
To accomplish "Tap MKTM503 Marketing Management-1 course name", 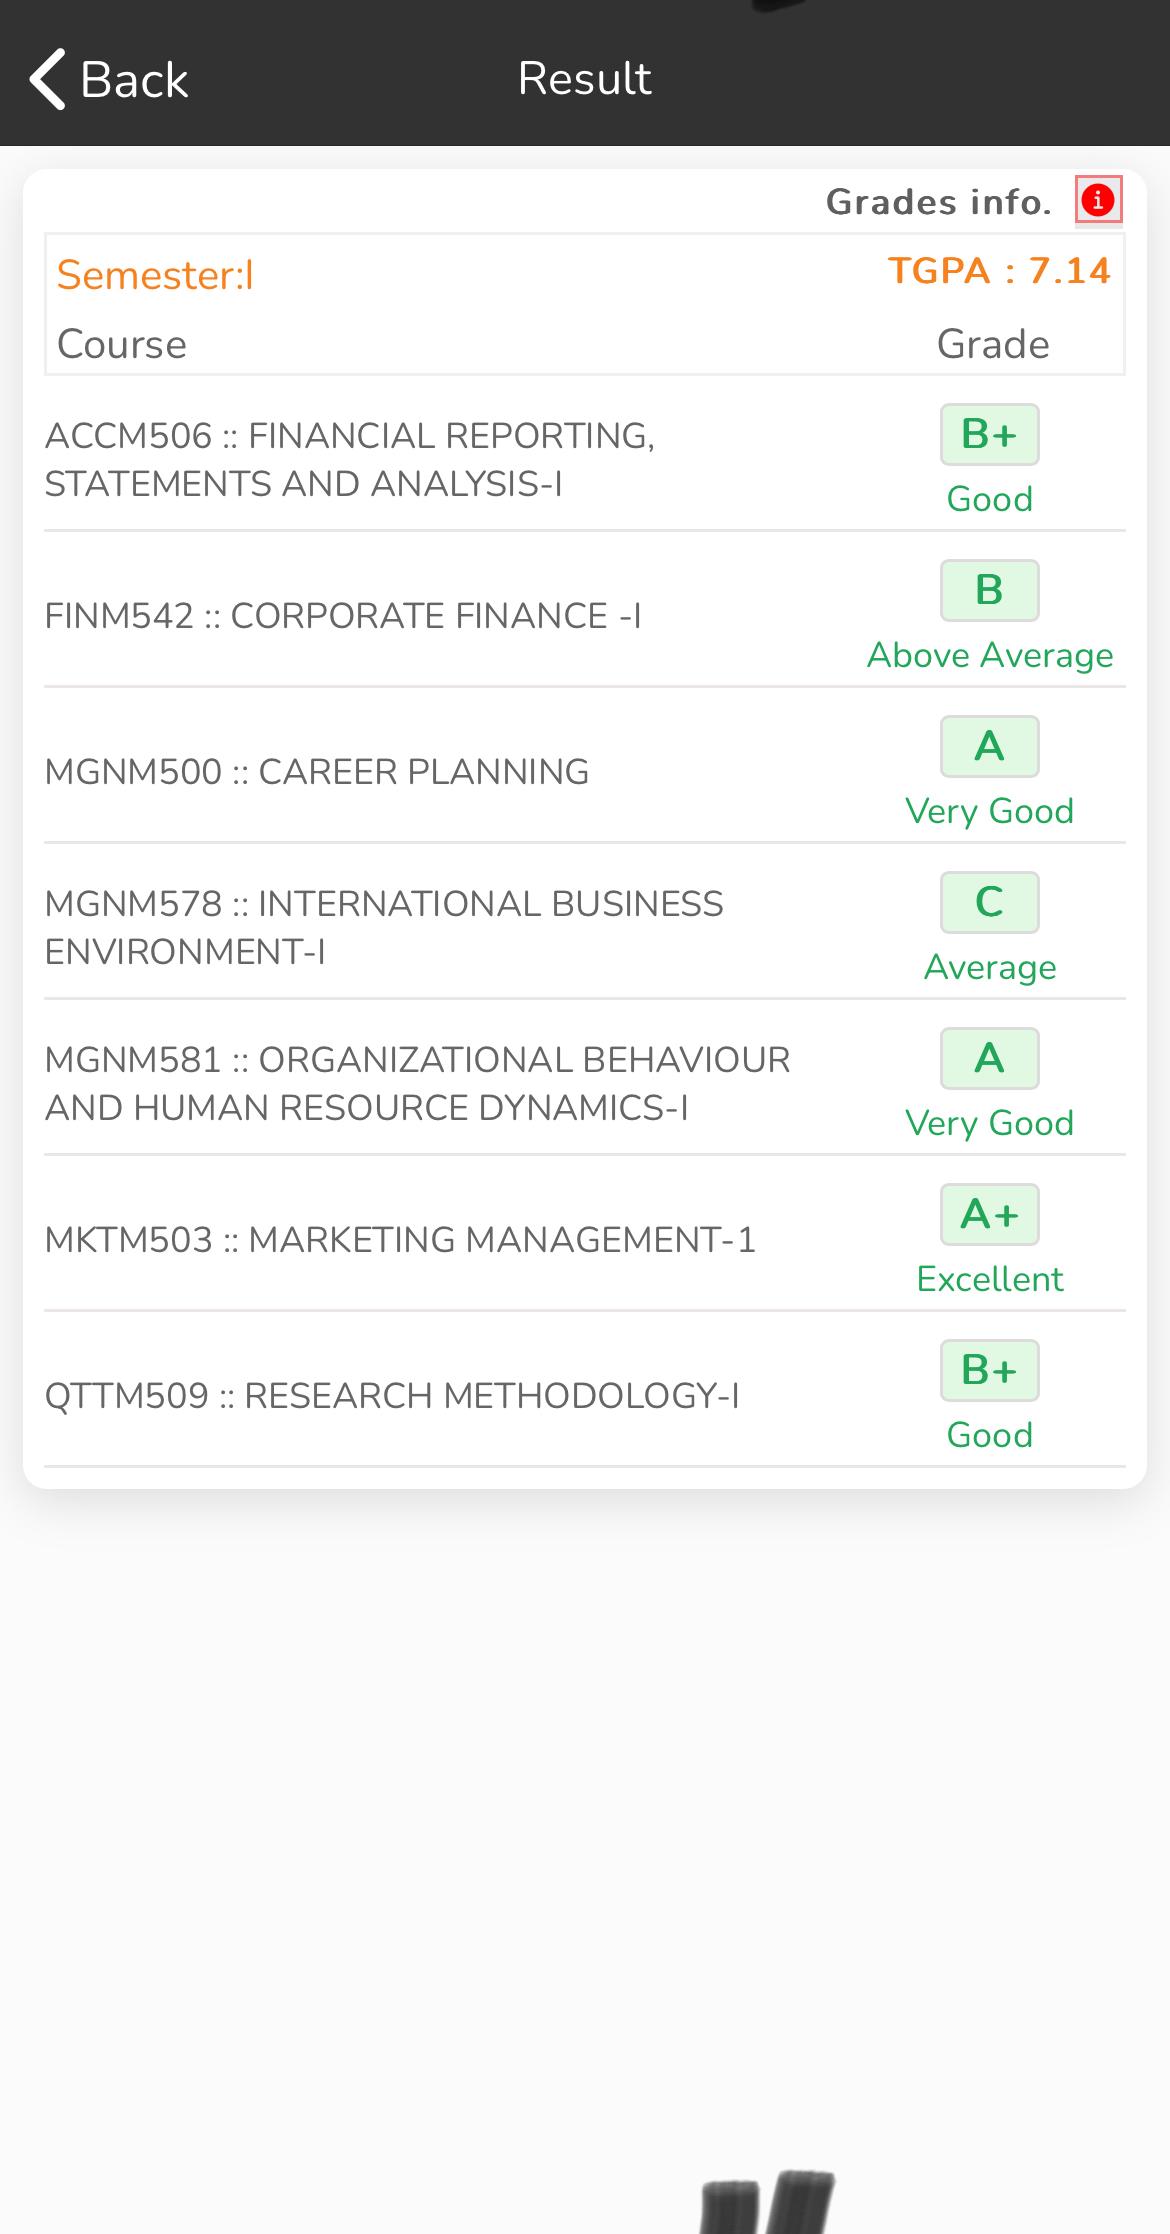I will click(x=400, y=1240).
